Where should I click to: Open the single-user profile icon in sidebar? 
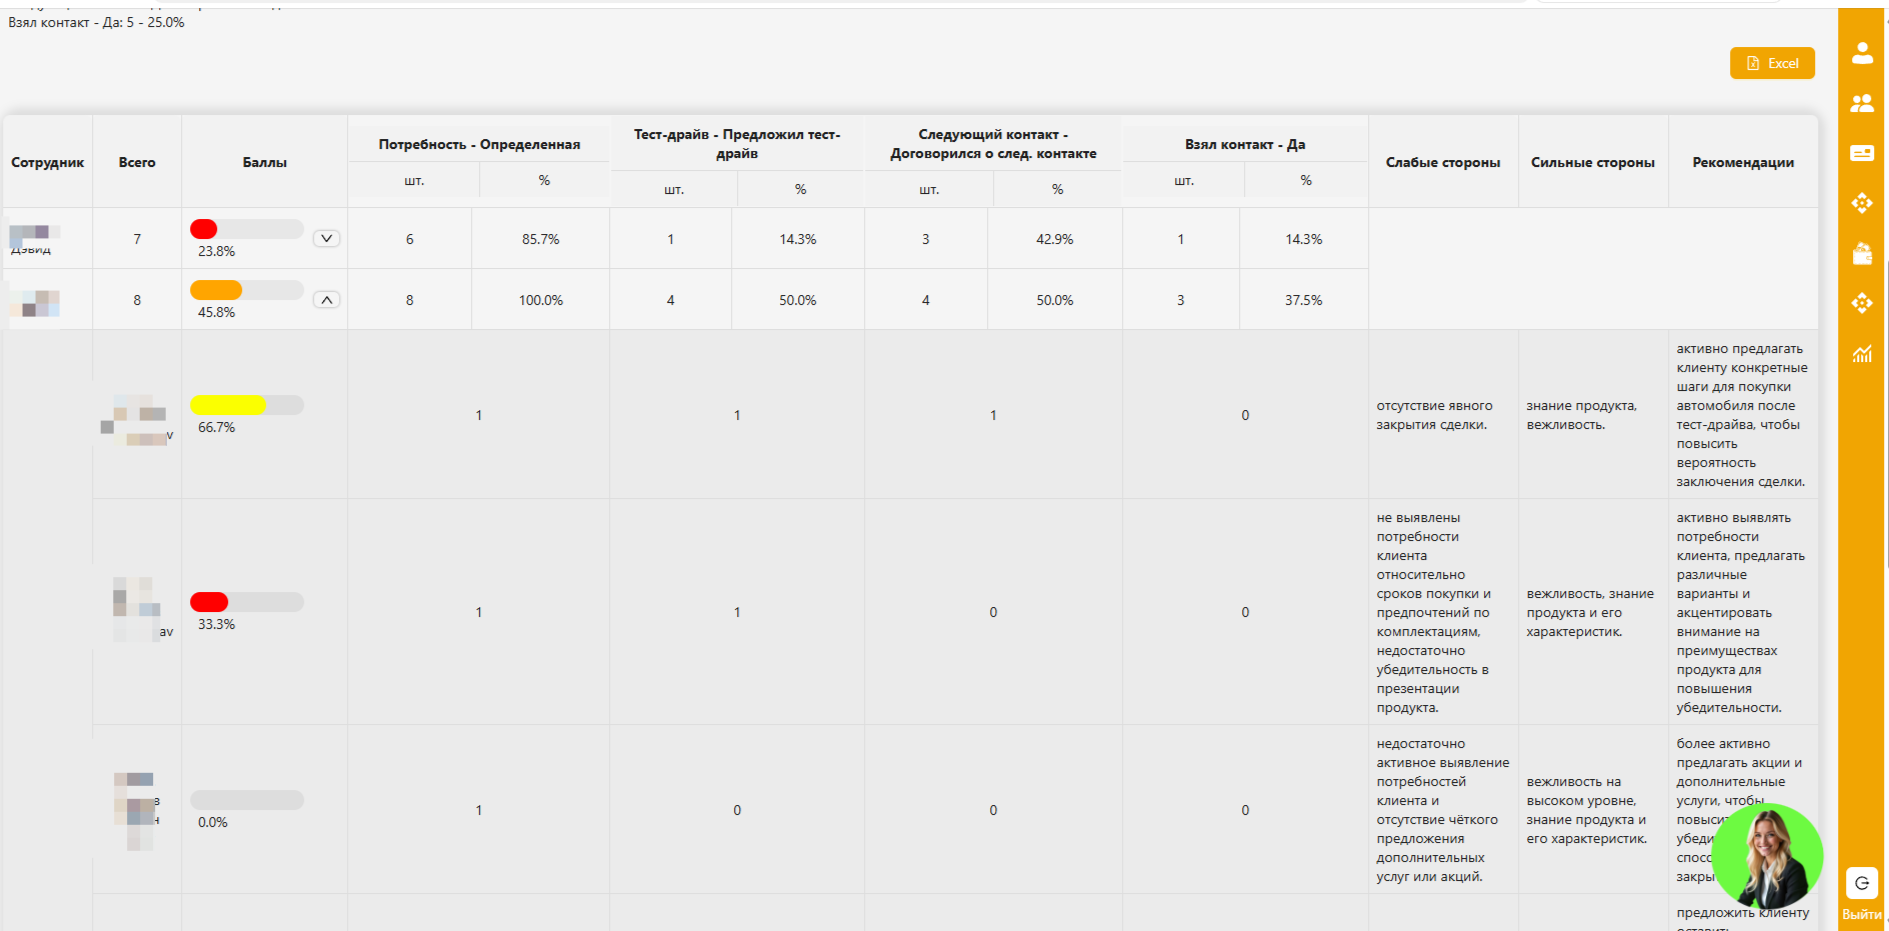tap(1861, 53)
